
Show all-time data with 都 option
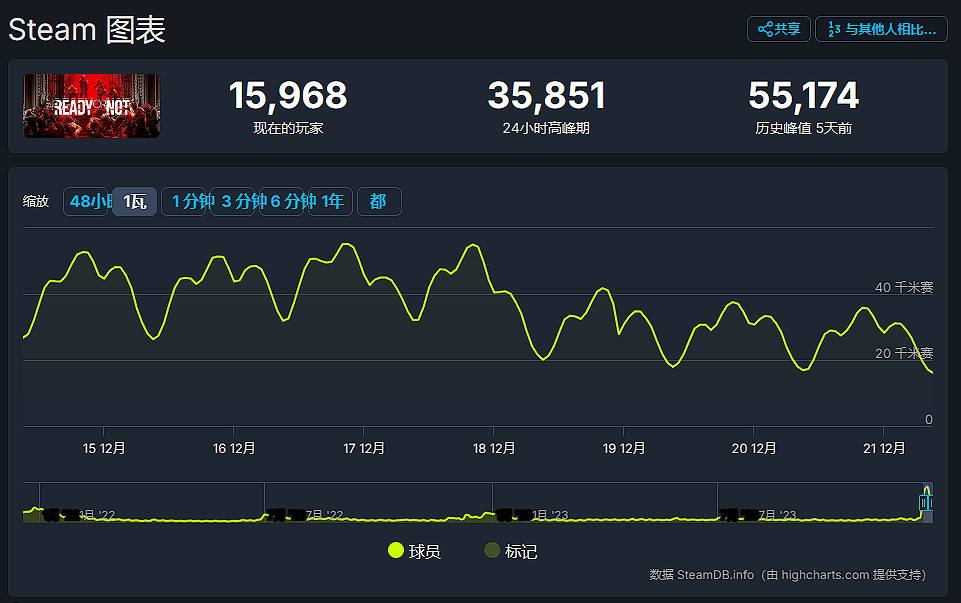coord(379,201)
